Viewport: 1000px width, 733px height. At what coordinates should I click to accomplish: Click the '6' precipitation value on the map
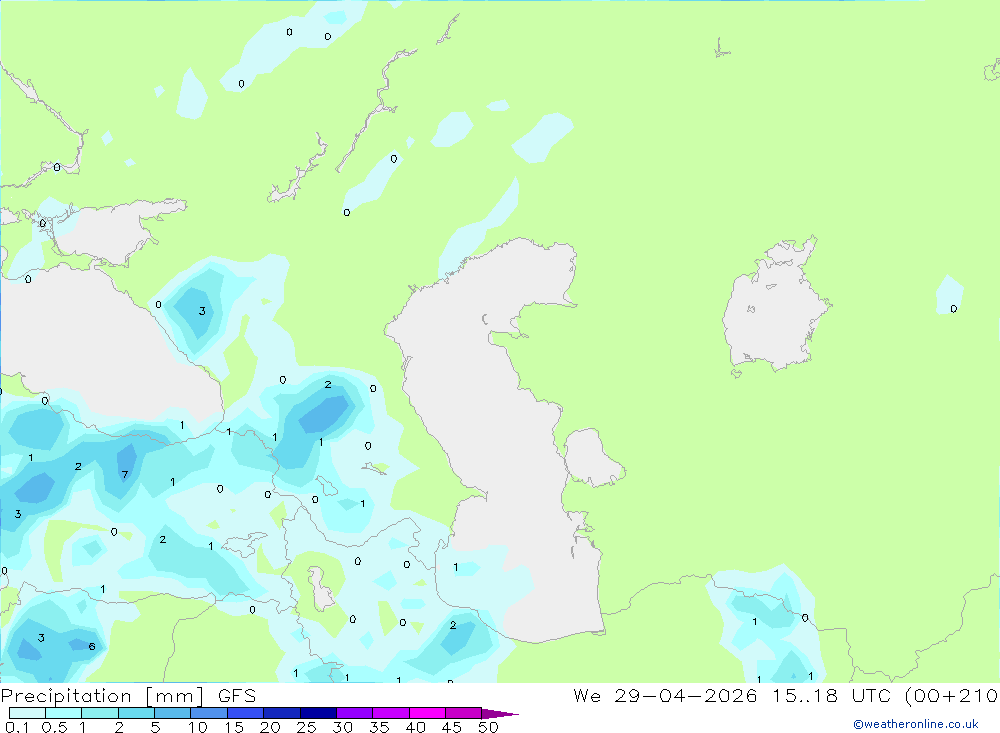click(92, 646)
